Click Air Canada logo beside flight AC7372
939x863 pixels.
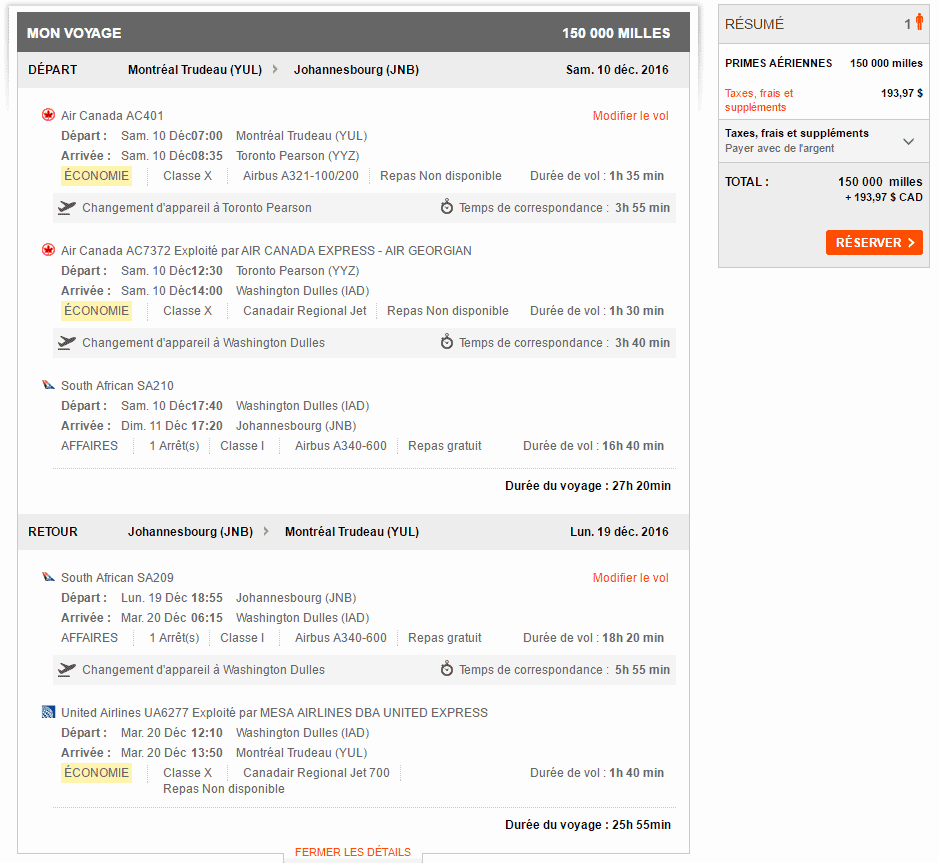pyautogui.click(x=48, y=250)
